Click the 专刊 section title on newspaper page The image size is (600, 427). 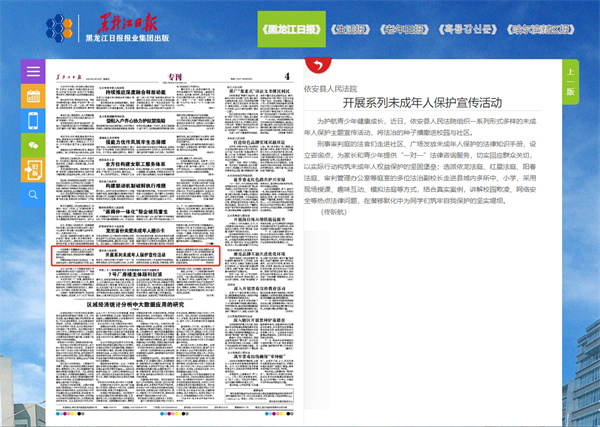(174, 76)
